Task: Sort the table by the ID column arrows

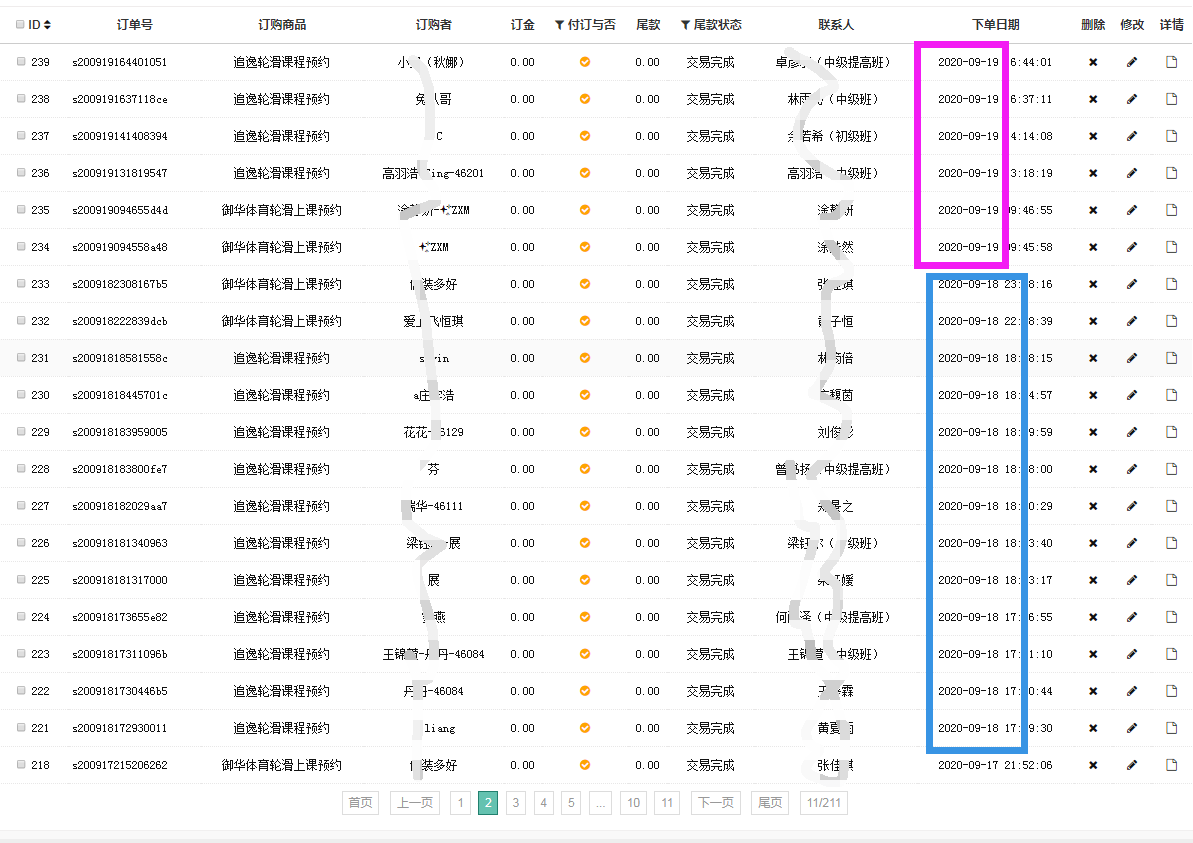Action: tap(47, 25)
